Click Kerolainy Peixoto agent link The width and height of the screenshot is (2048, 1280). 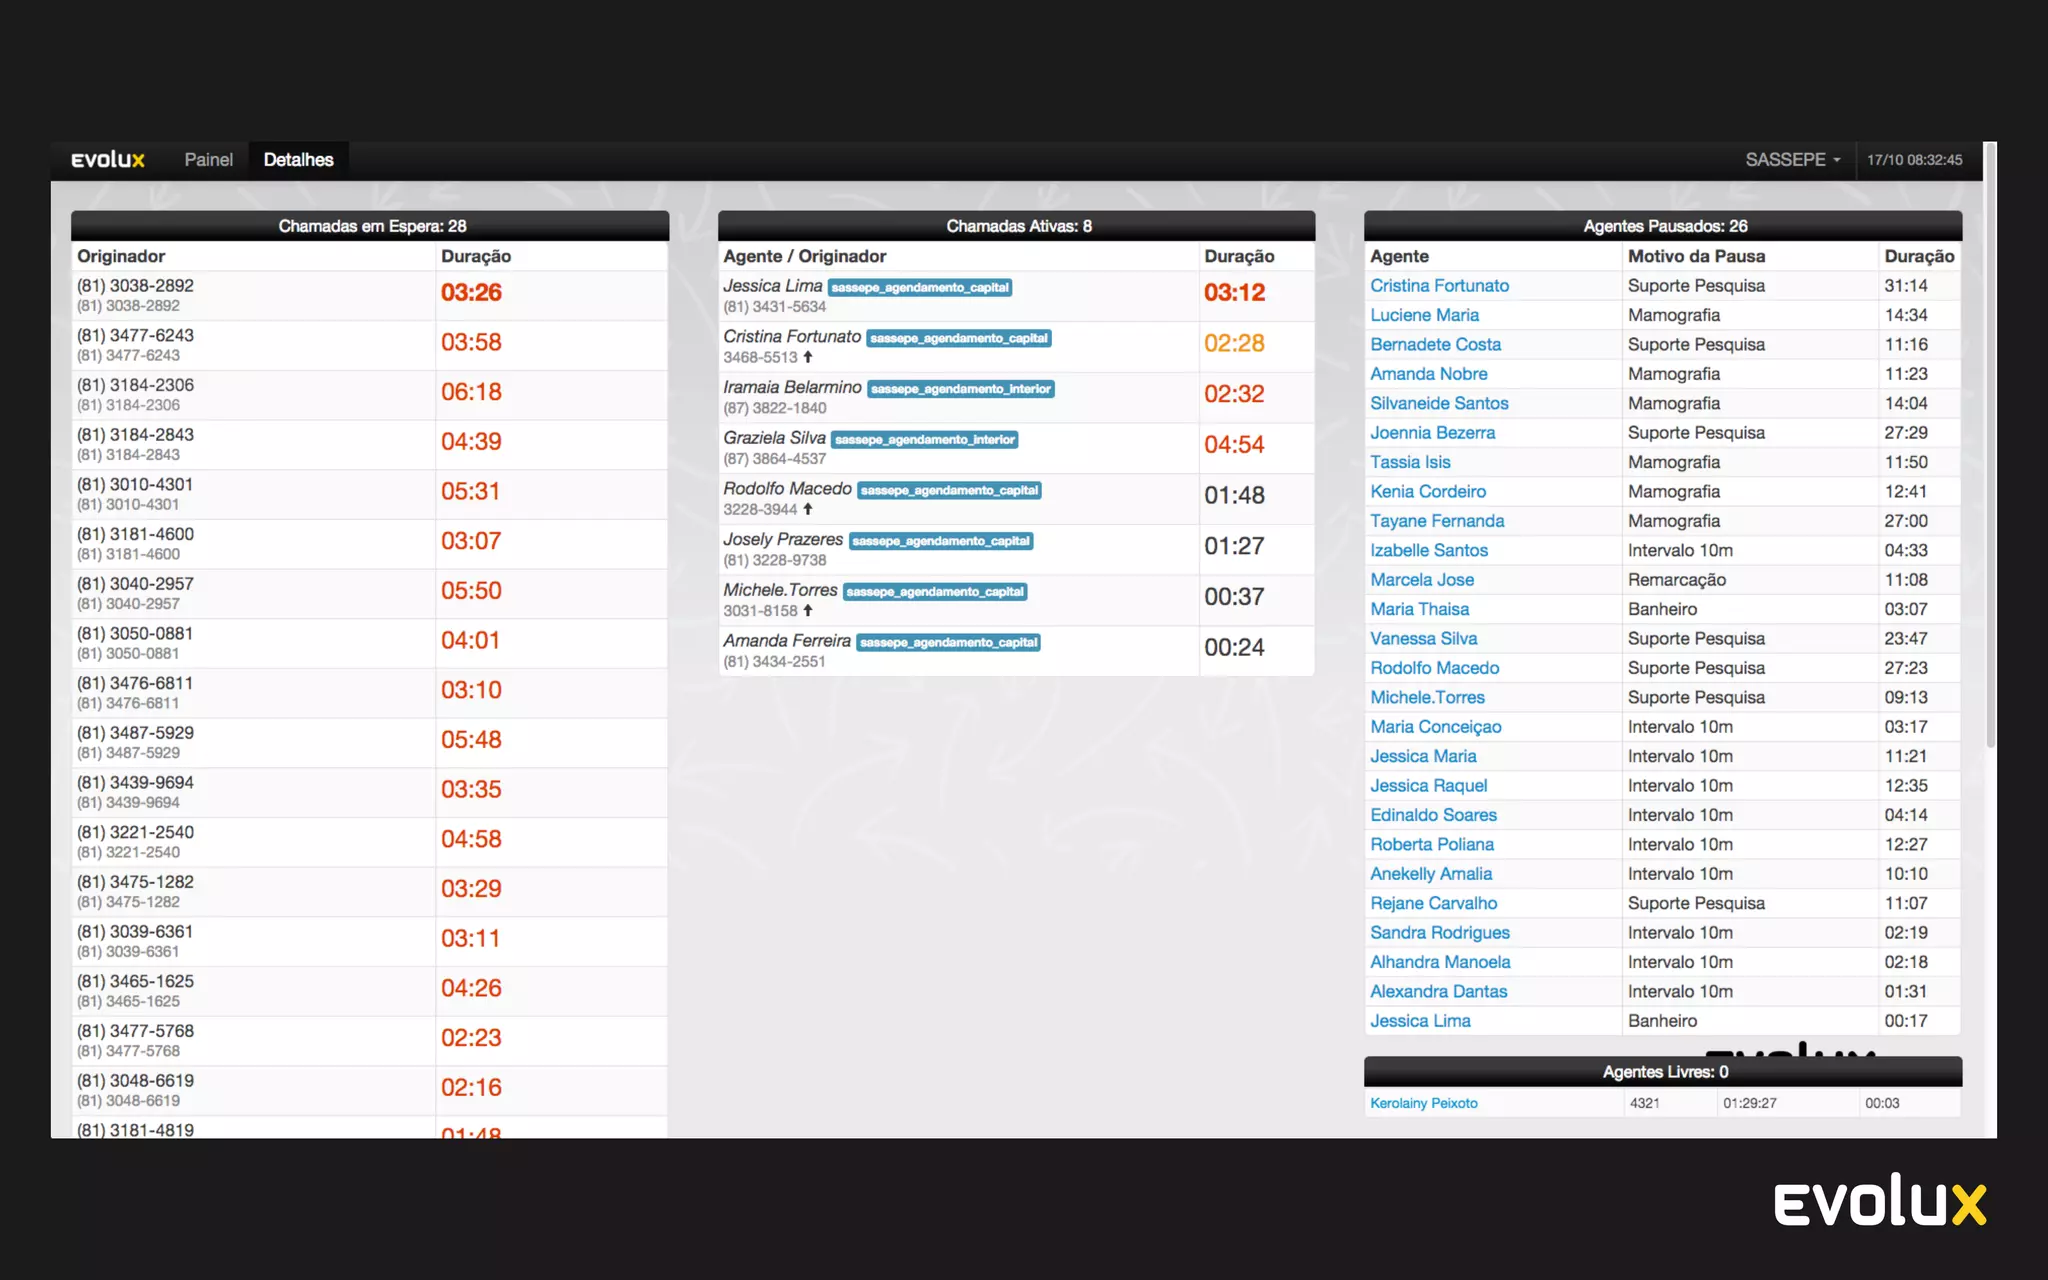coord(1423,1103)
